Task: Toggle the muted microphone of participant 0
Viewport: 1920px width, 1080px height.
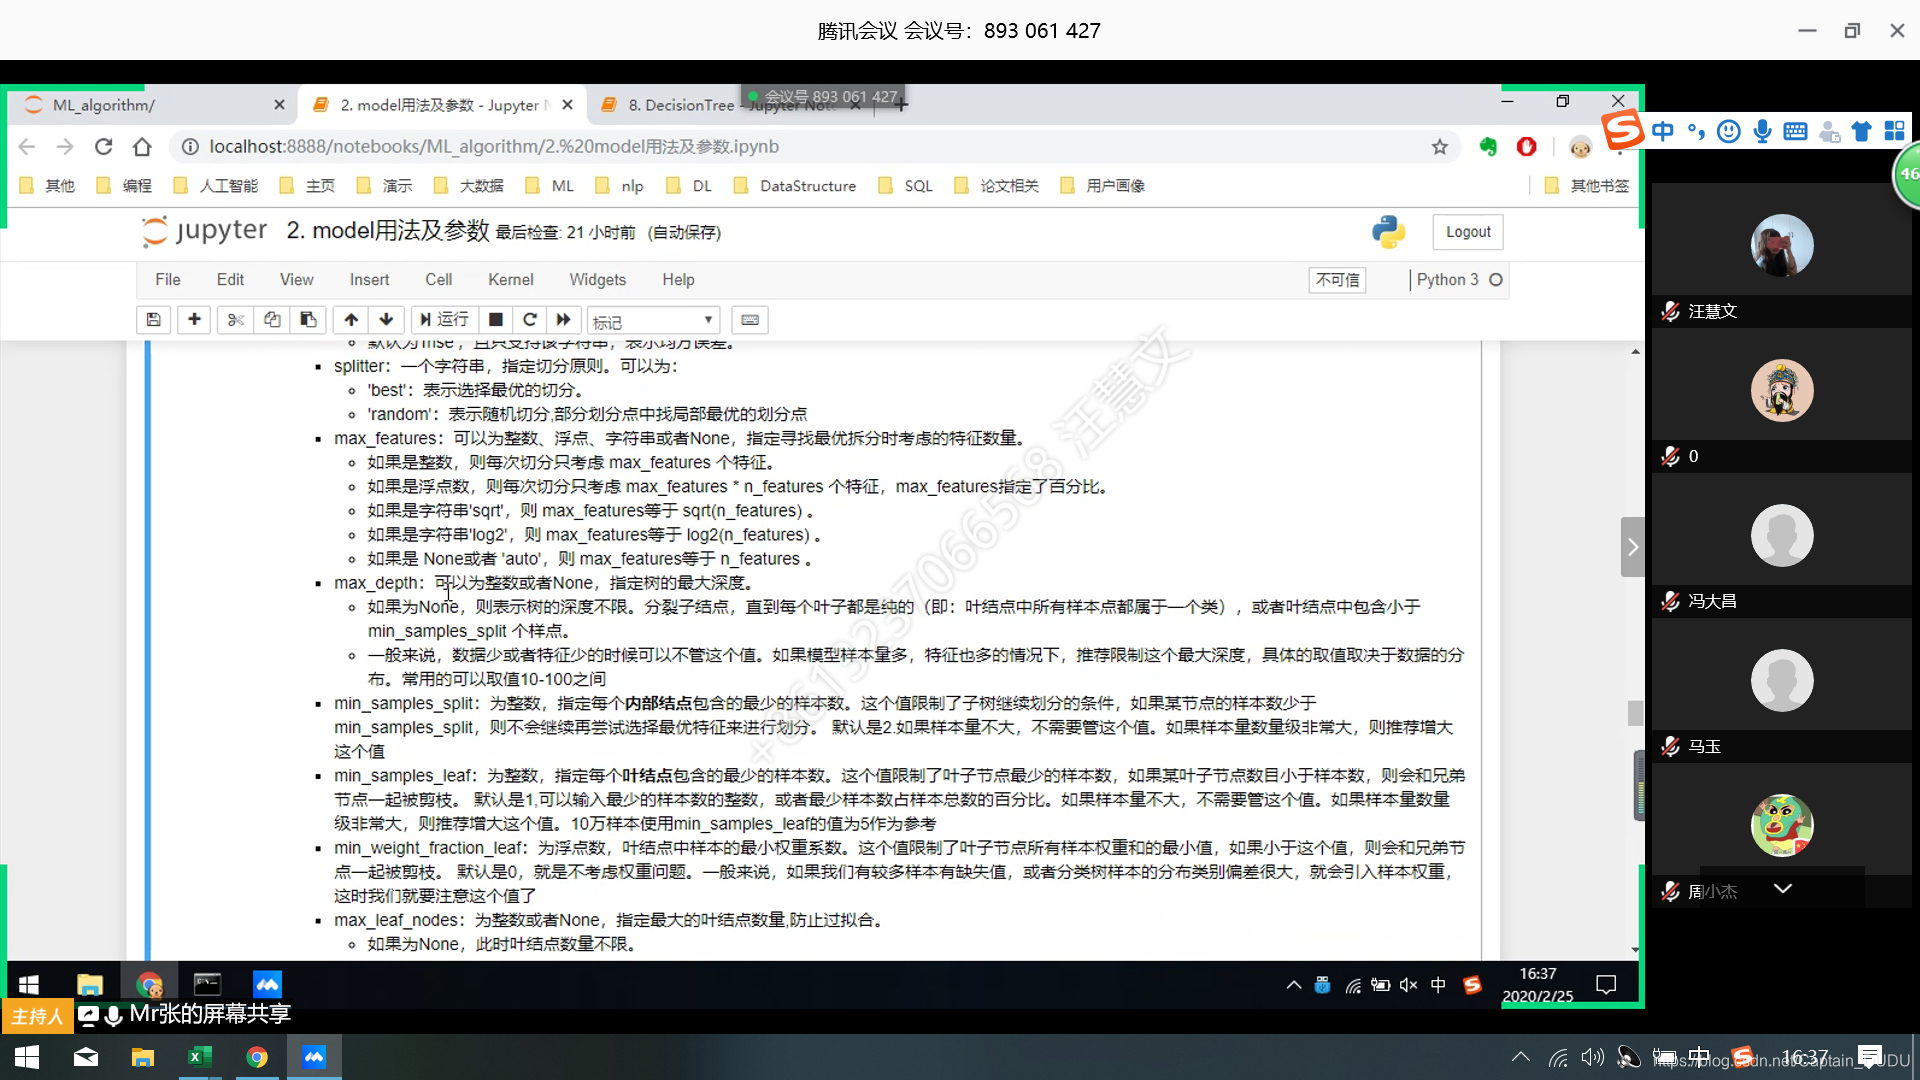Action: pos(1670,456)
